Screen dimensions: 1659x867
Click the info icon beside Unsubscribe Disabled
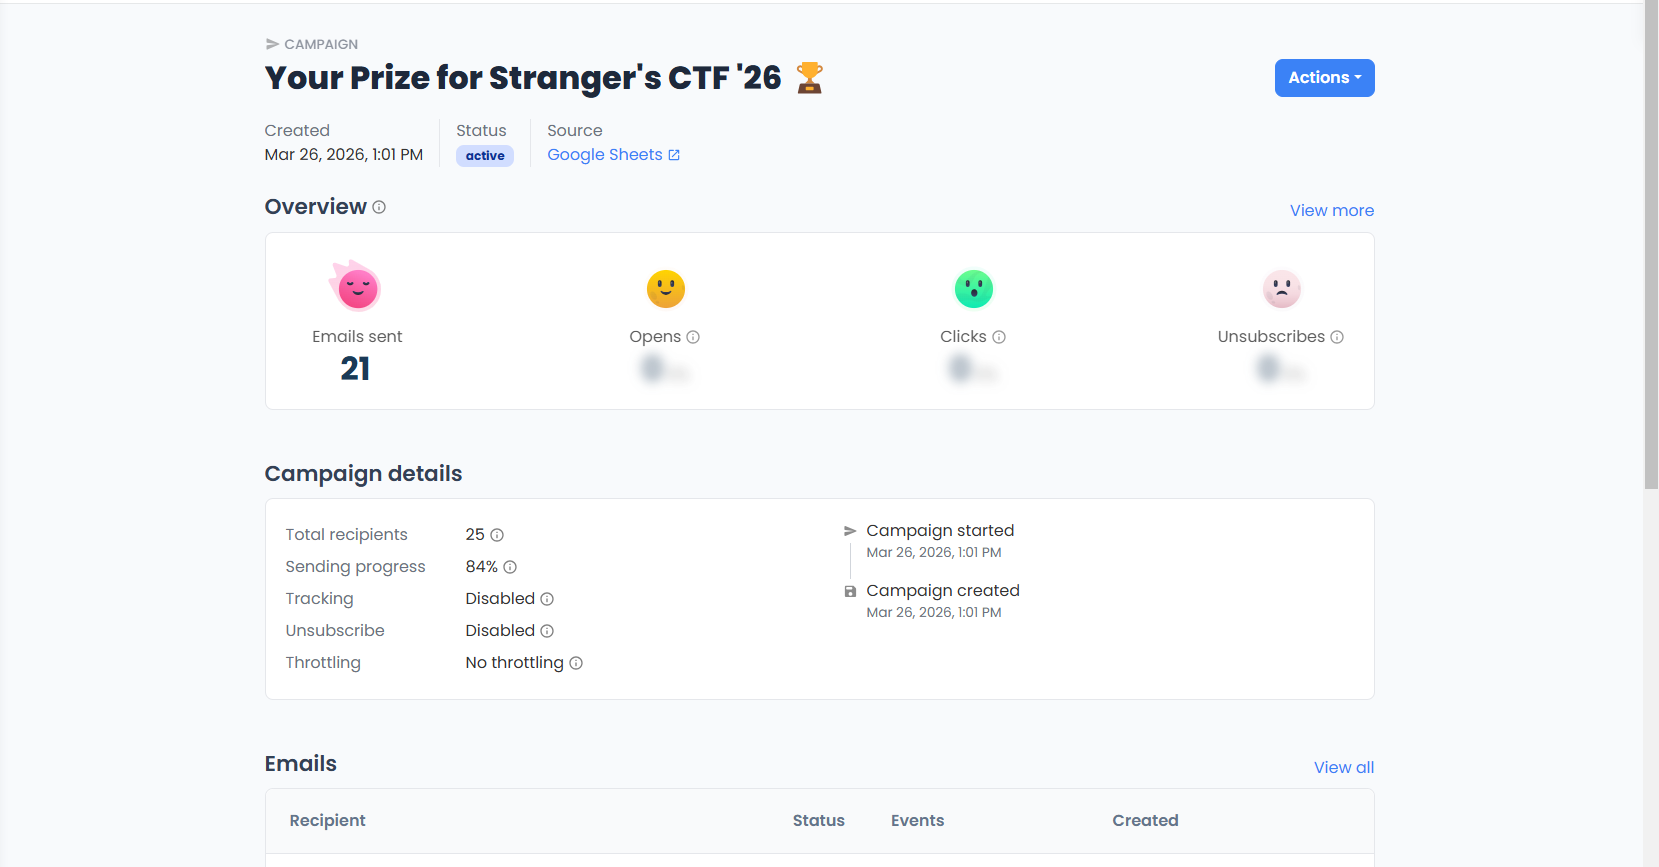[547, 631]
